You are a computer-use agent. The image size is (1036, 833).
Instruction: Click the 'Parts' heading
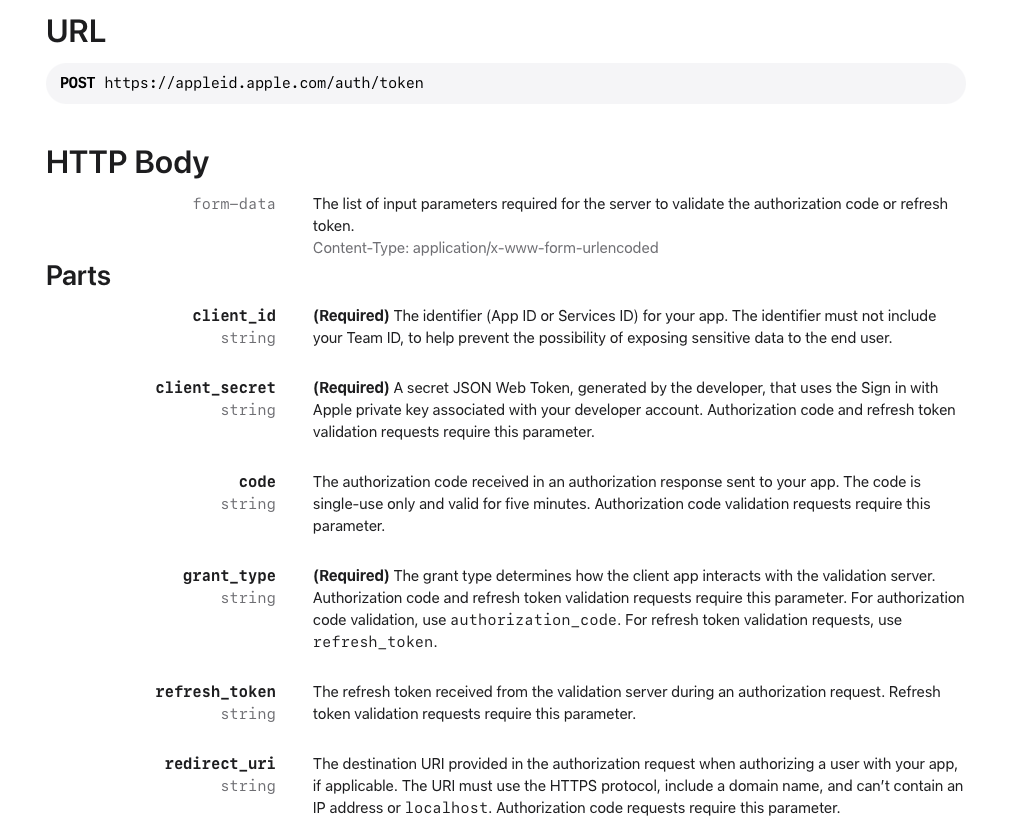[x=78, y=276]
